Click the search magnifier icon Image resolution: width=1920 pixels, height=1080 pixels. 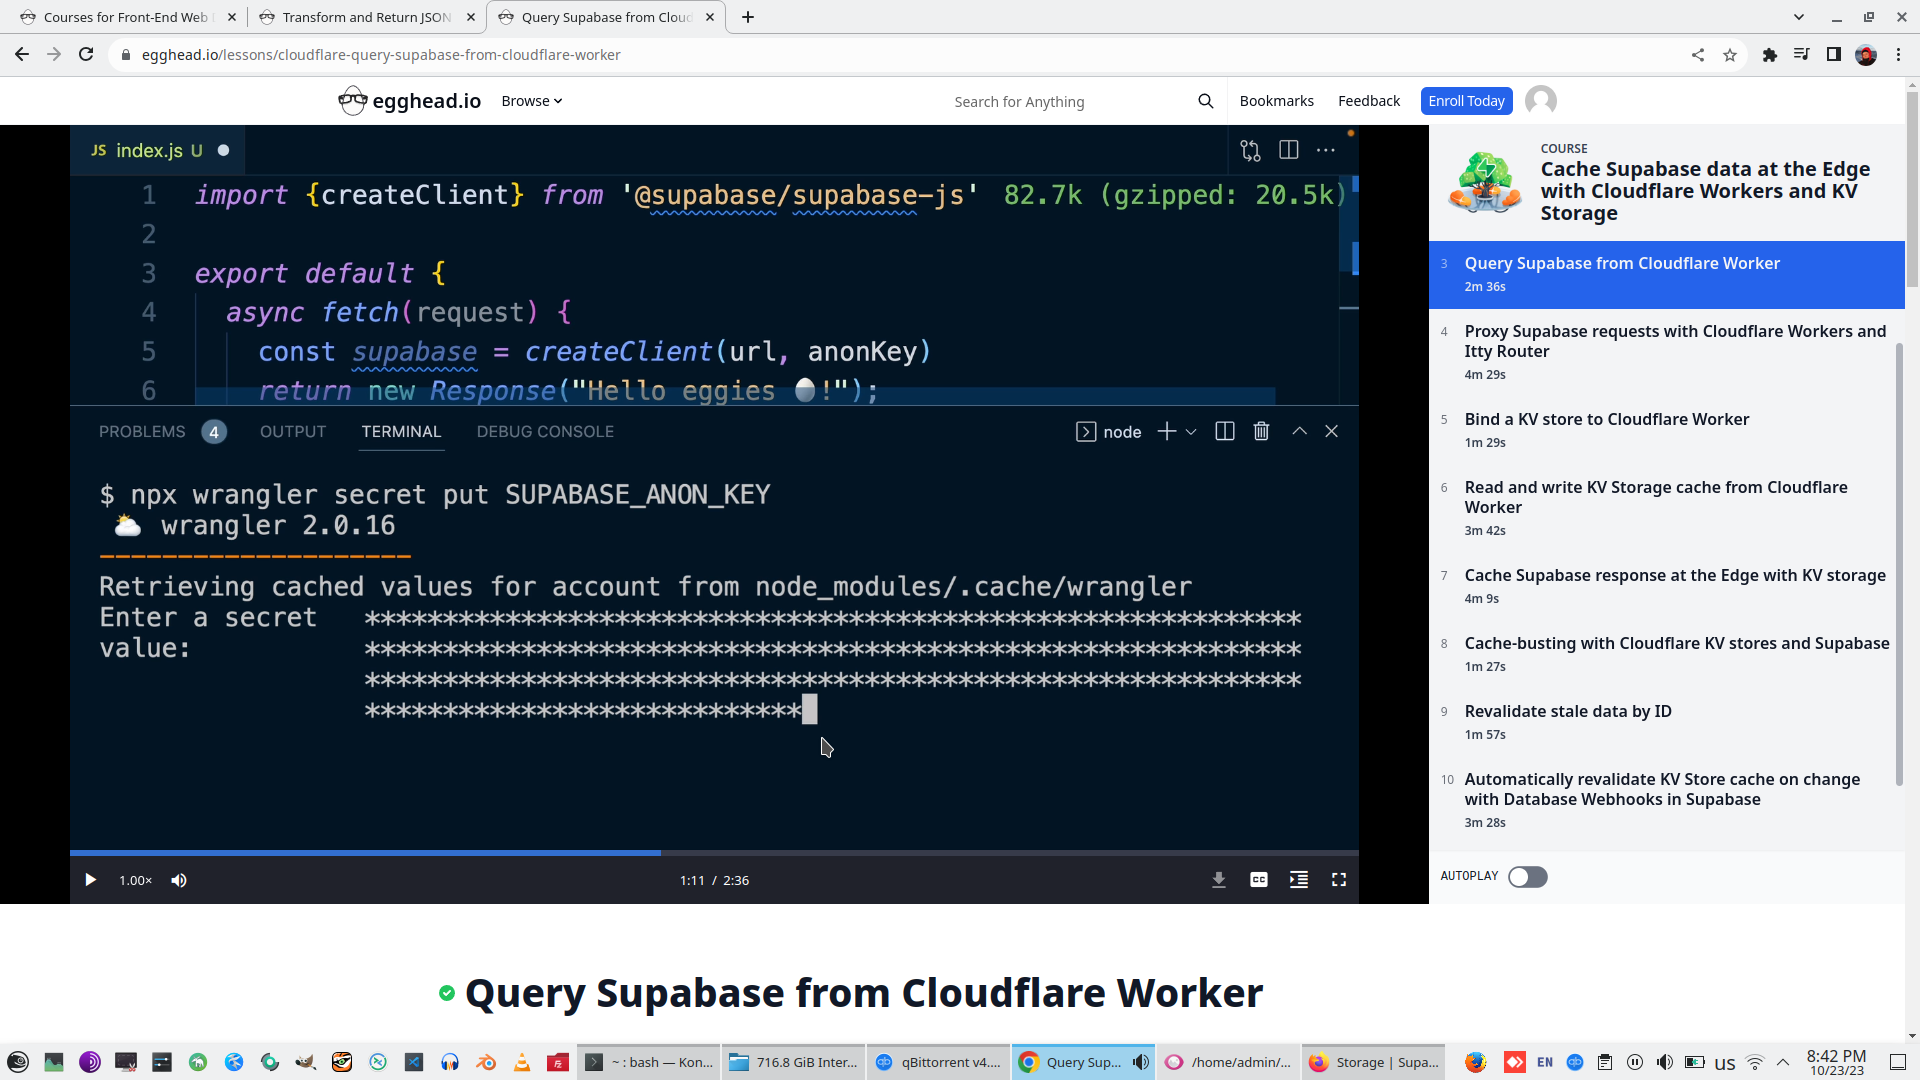coord(1205,101)
